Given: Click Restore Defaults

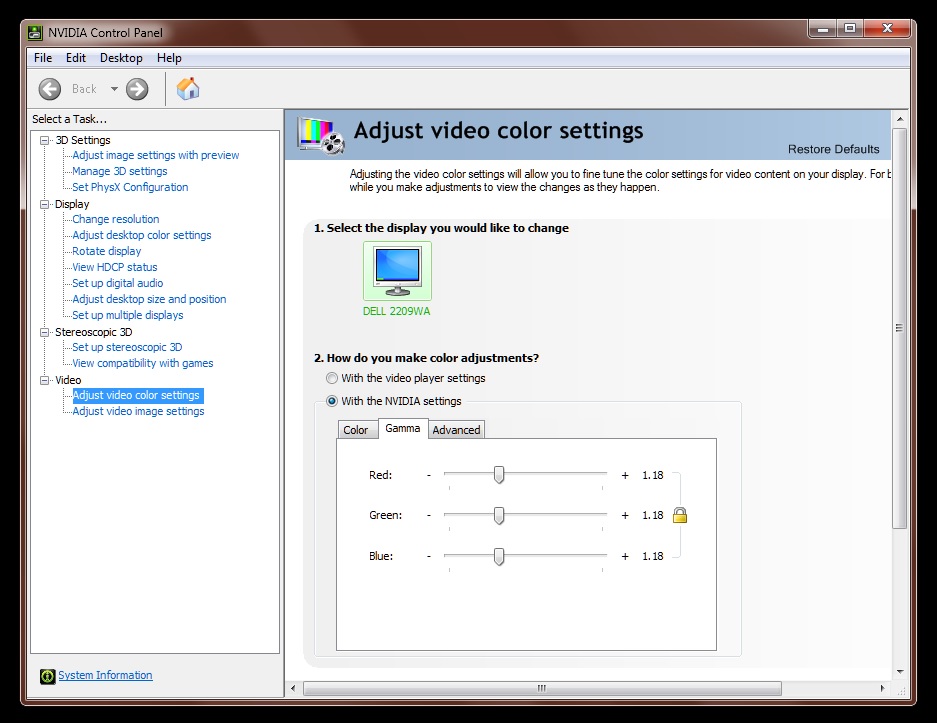Looking at the screenshot, I should pyautogui.click(x=834, y=149).
